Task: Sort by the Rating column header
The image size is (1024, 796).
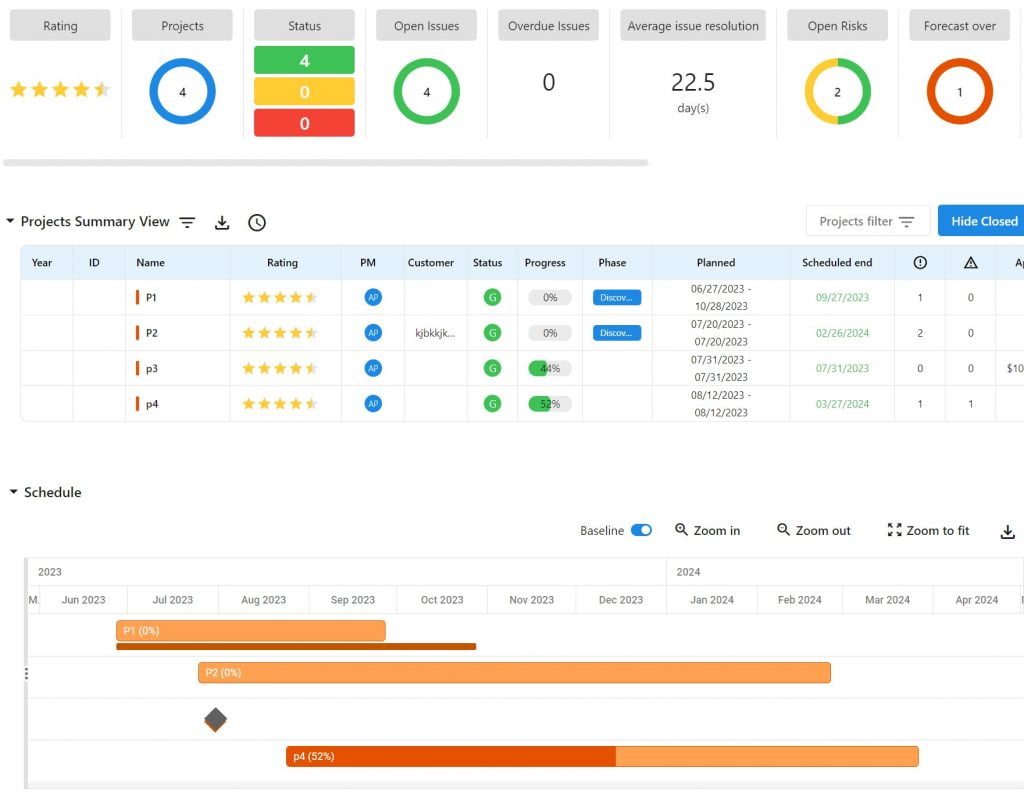Action: pos(282,263)
